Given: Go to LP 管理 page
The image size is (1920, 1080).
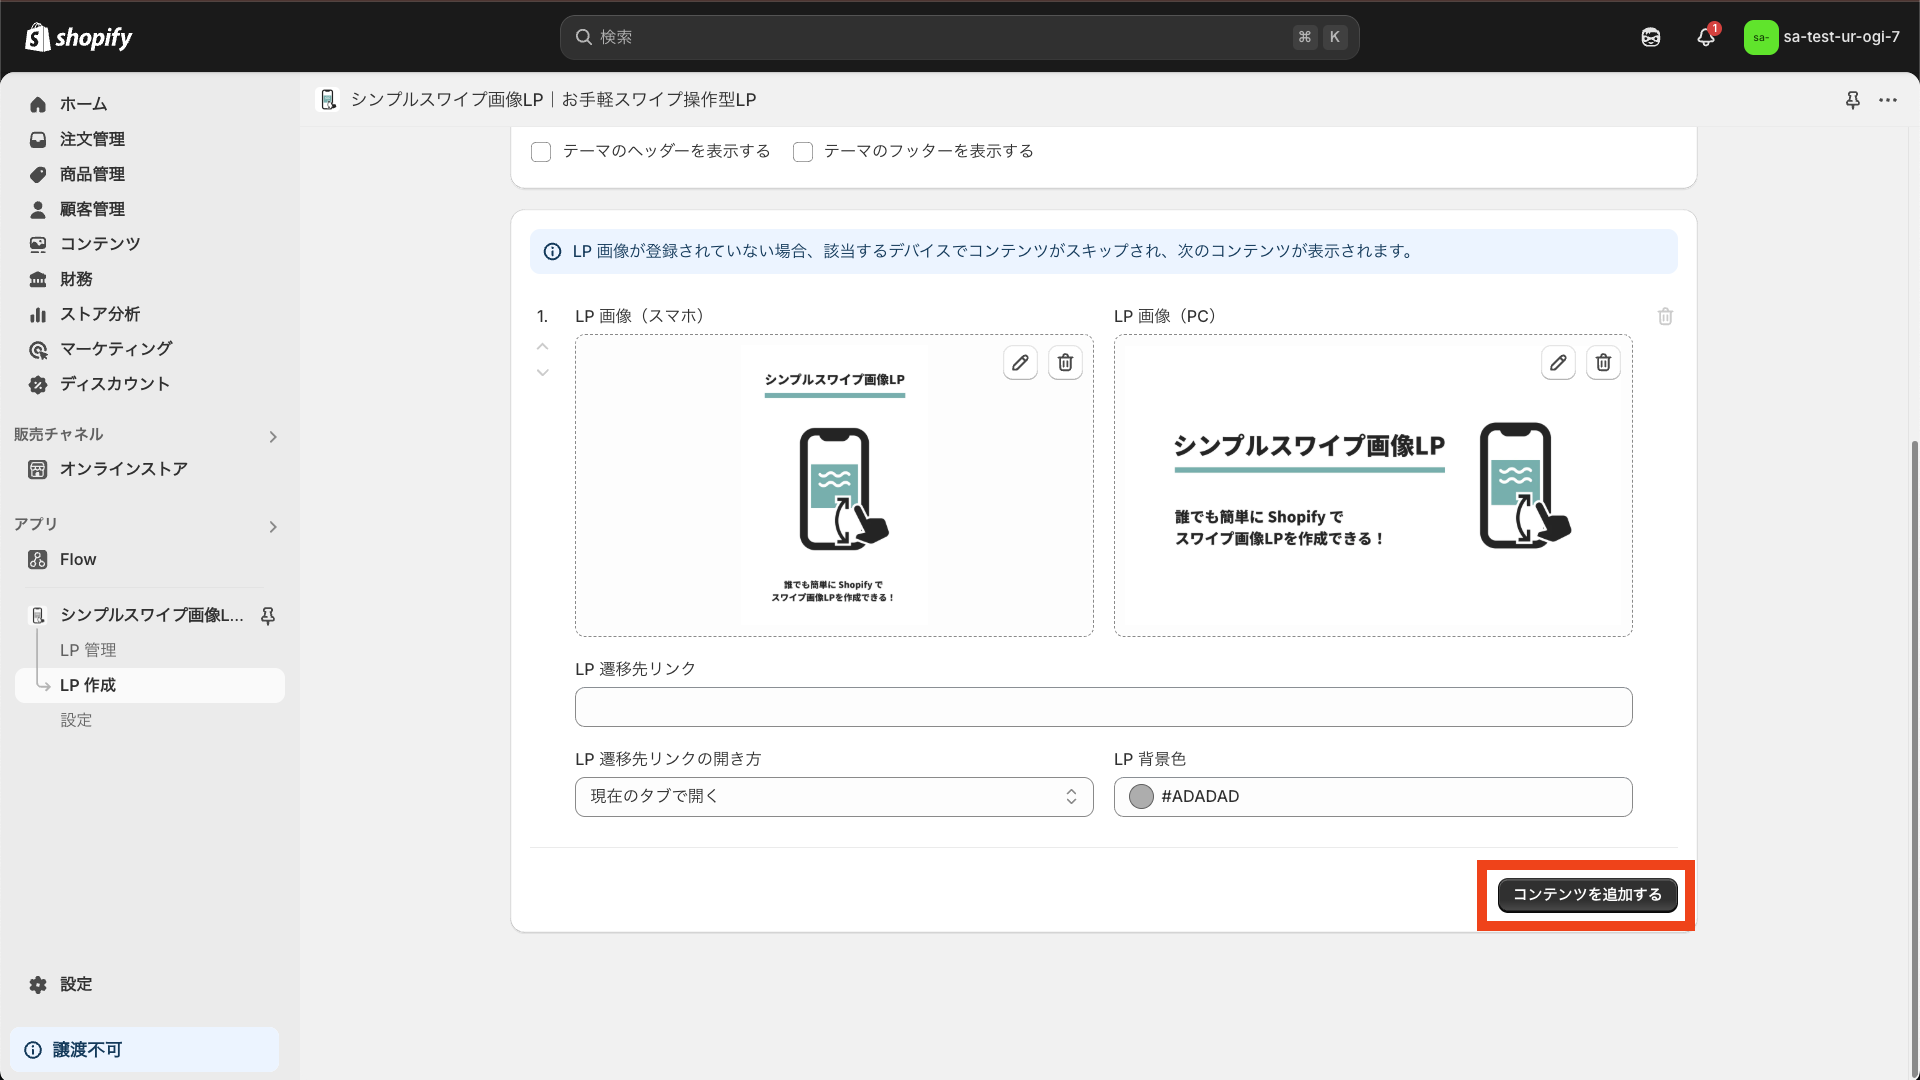Looking at the screenshot, I should (88, 650).
